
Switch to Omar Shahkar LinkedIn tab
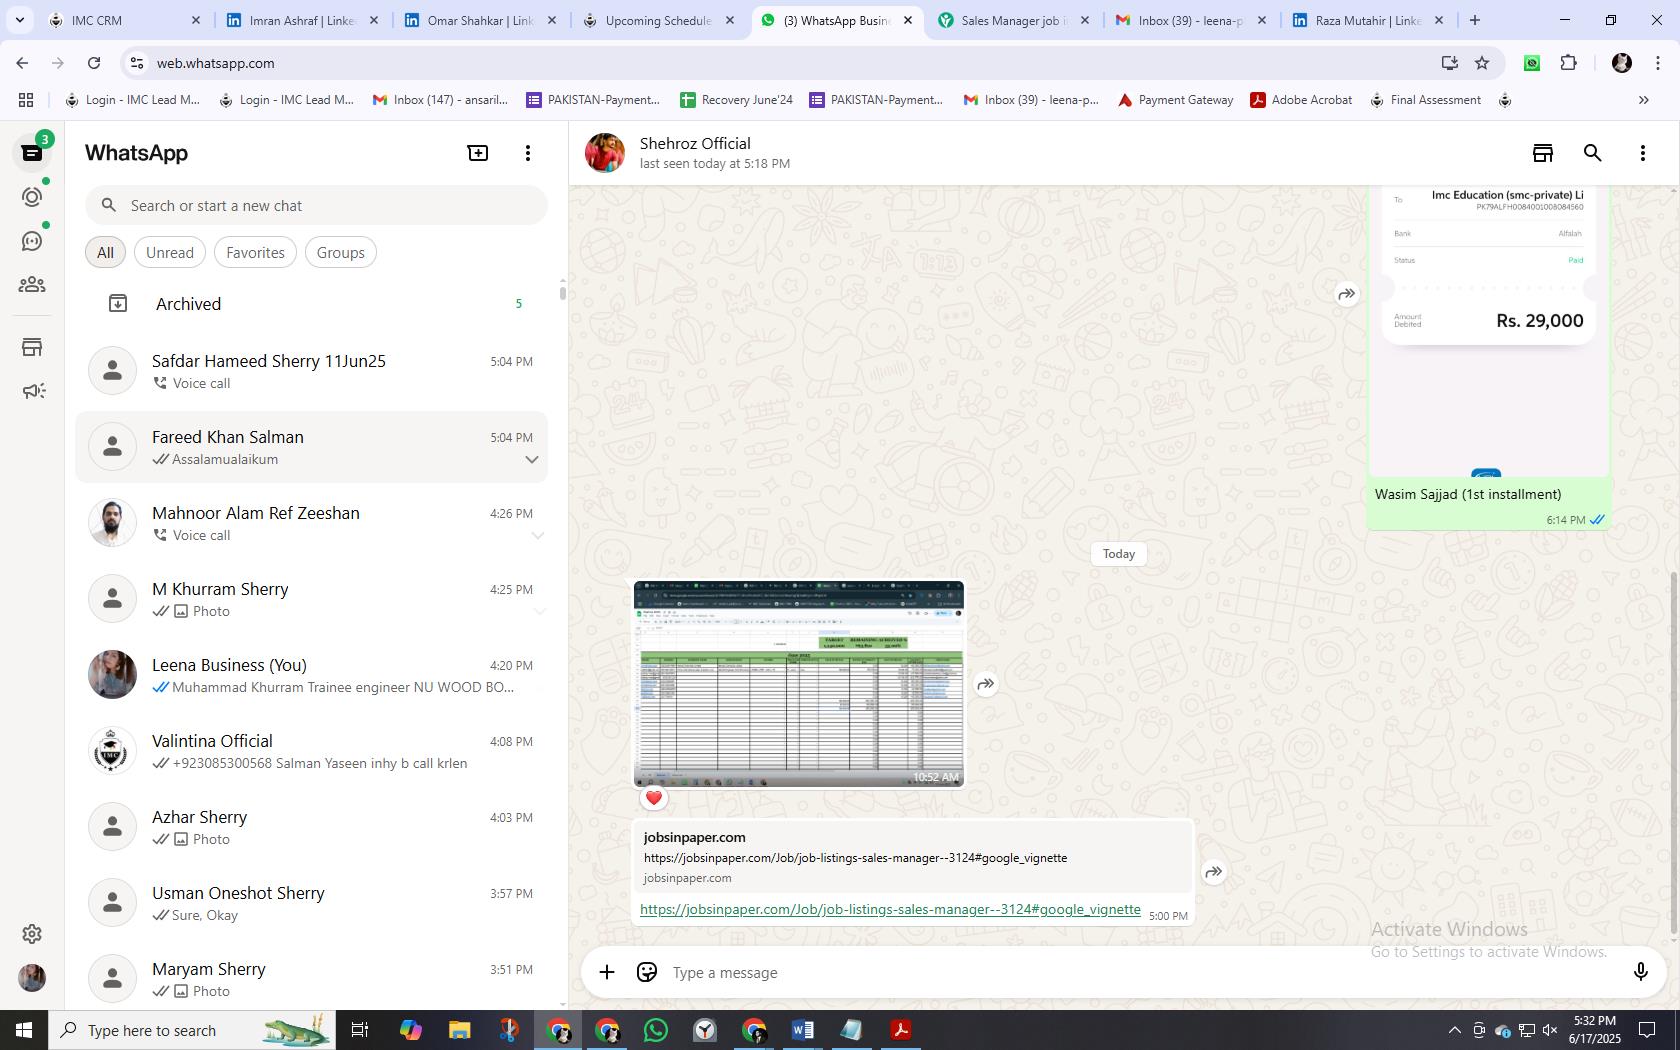point(480,20)
